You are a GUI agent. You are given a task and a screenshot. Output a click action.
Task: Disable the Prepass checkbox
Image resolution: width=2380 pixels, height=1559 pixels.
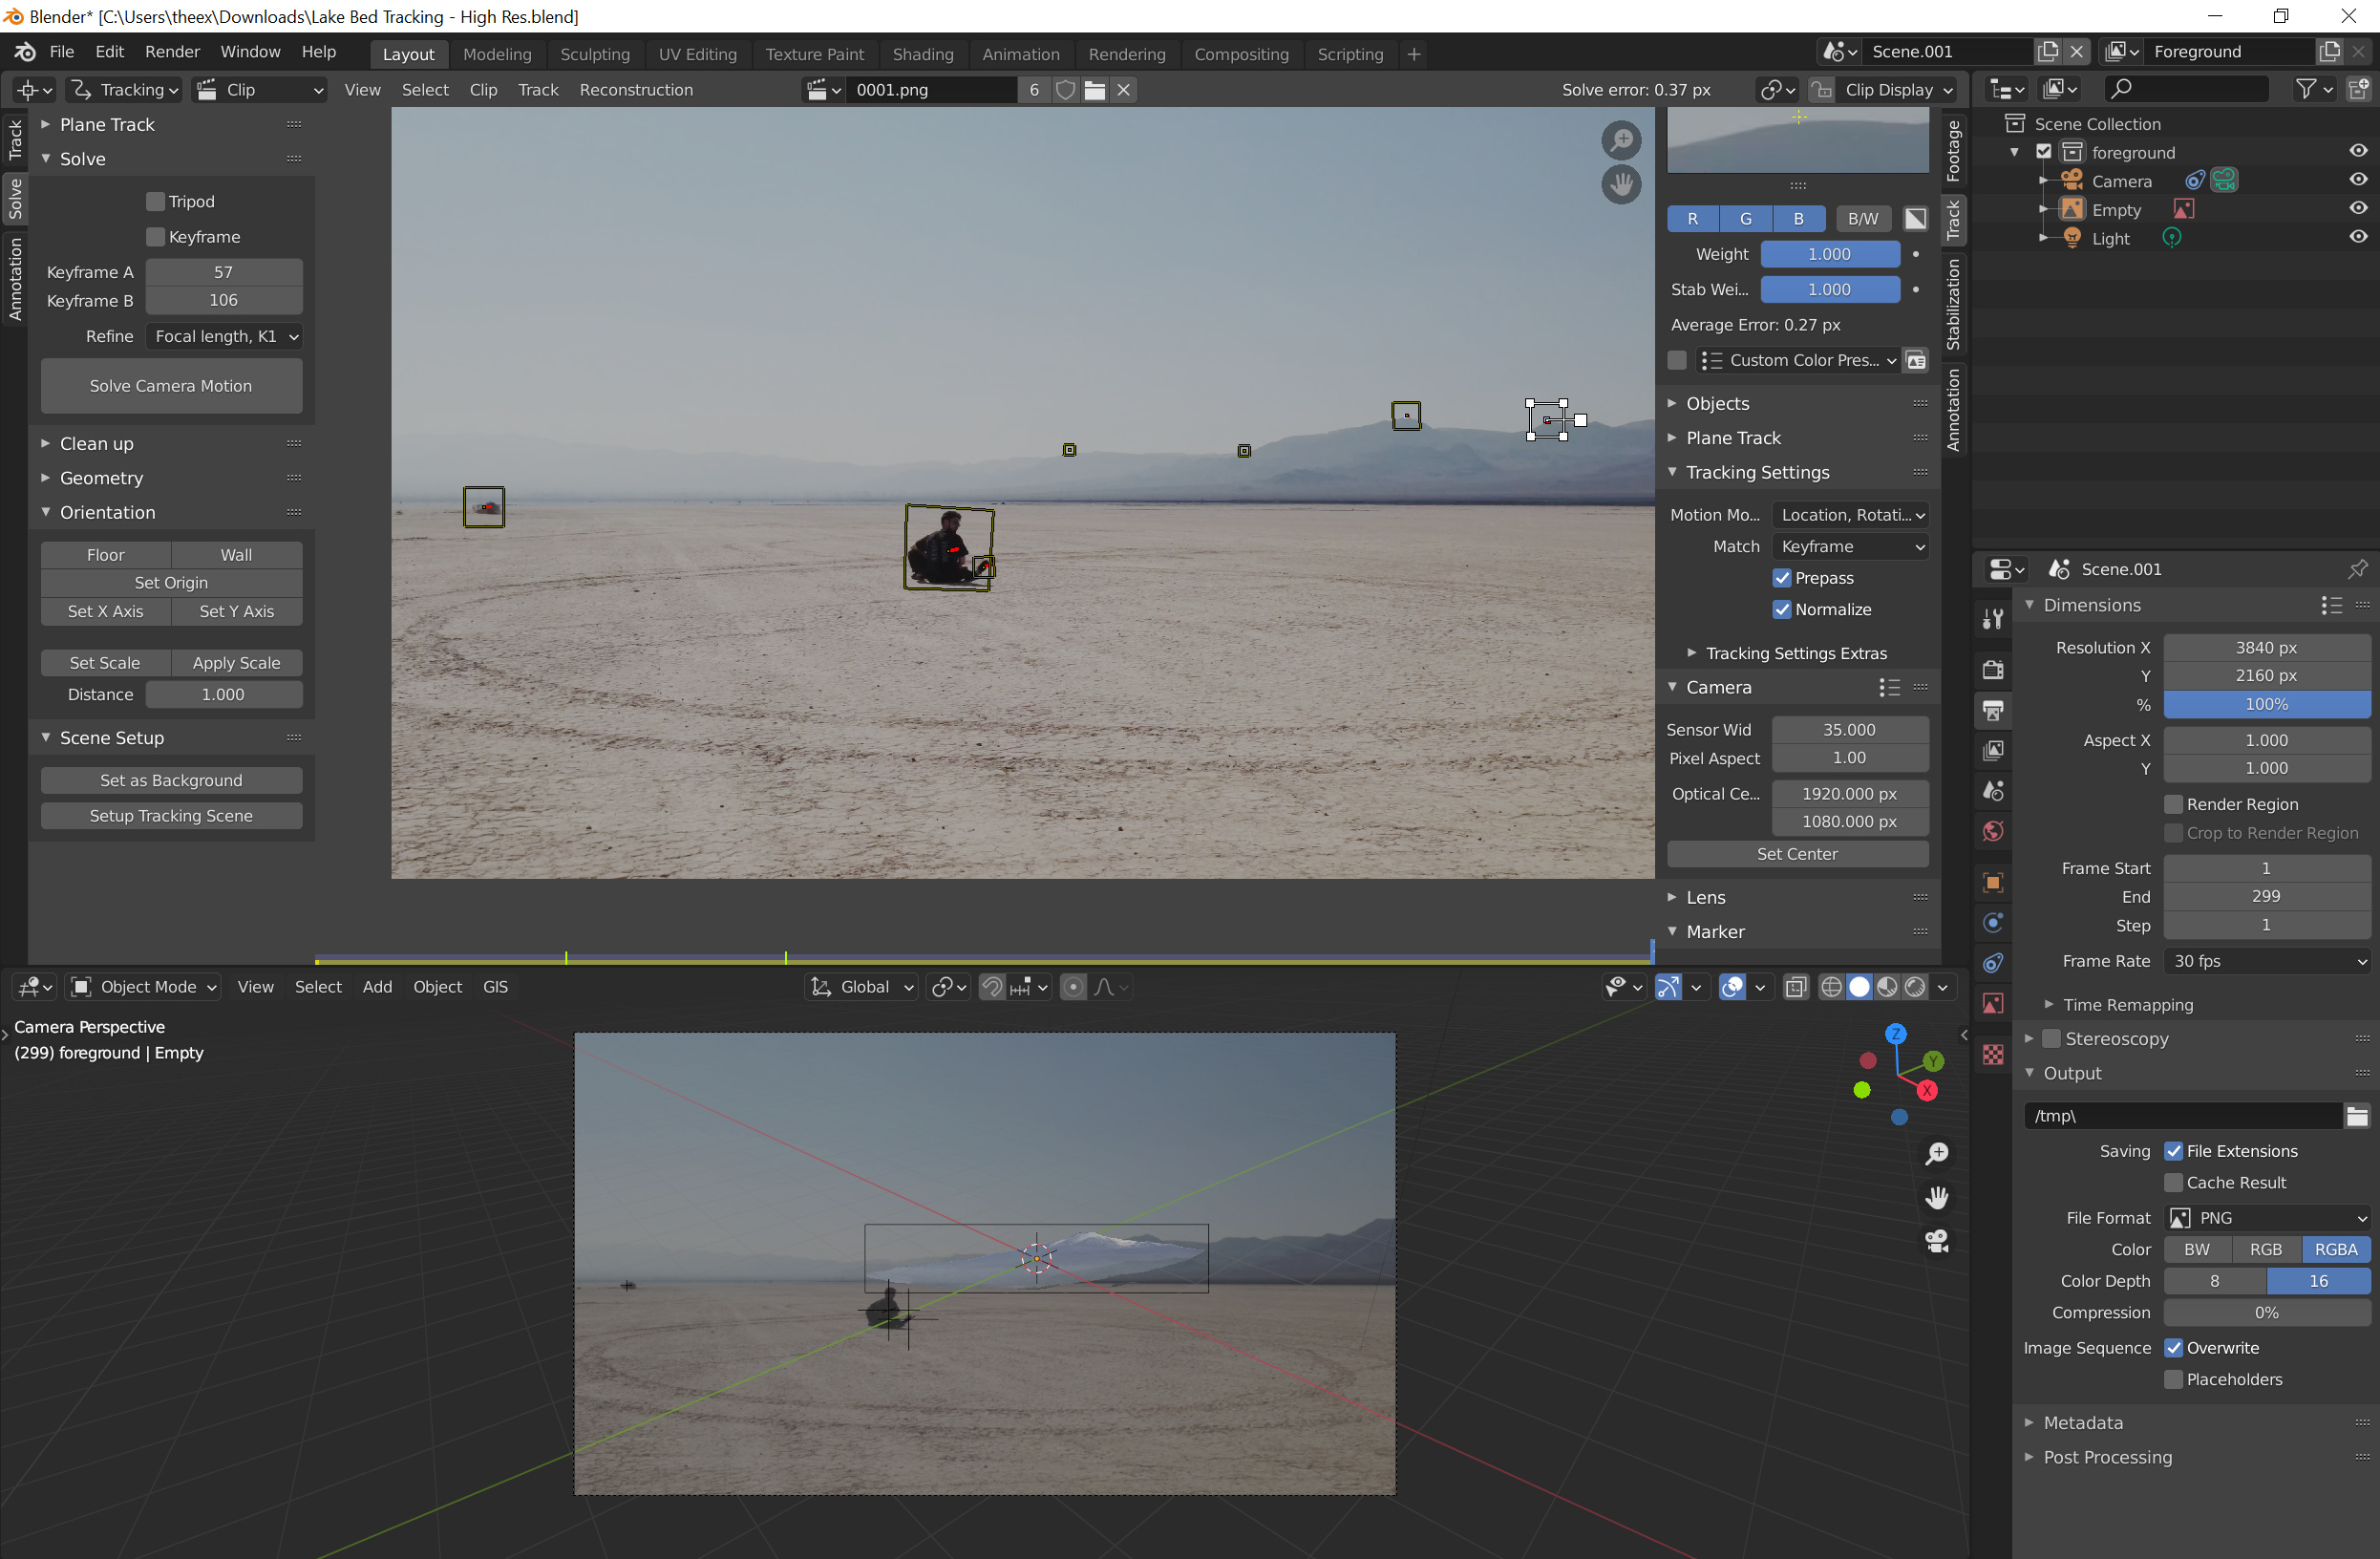[x=1782, y=578]
